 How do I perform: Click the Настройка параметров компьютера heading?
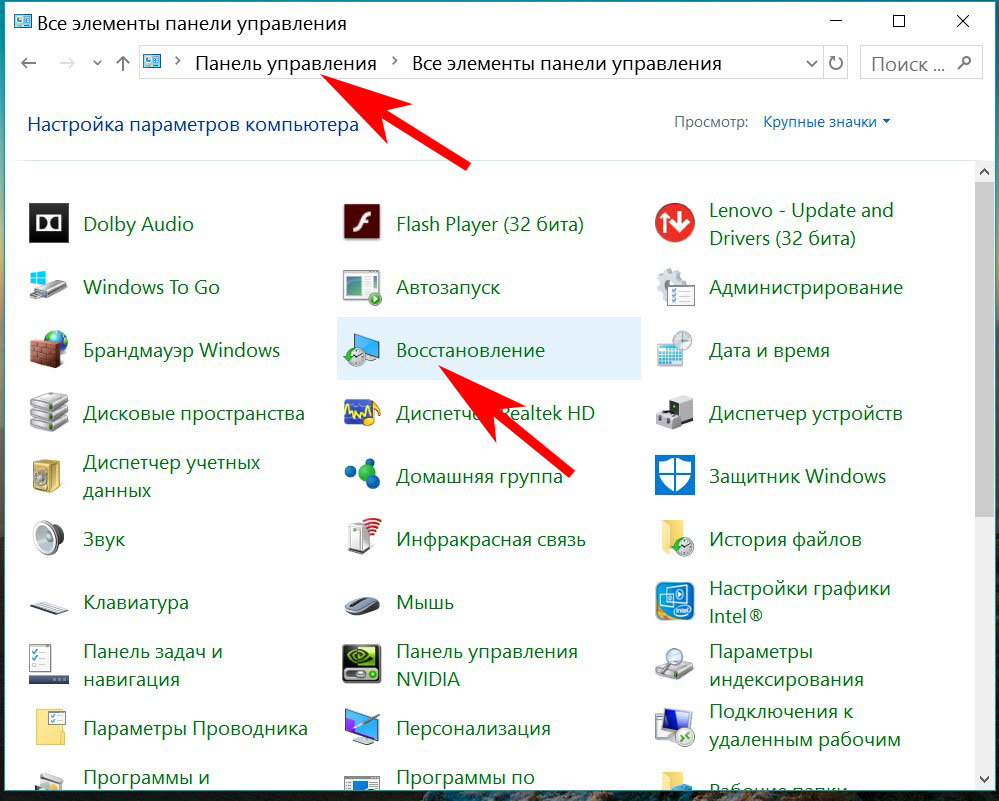(193, 124)
